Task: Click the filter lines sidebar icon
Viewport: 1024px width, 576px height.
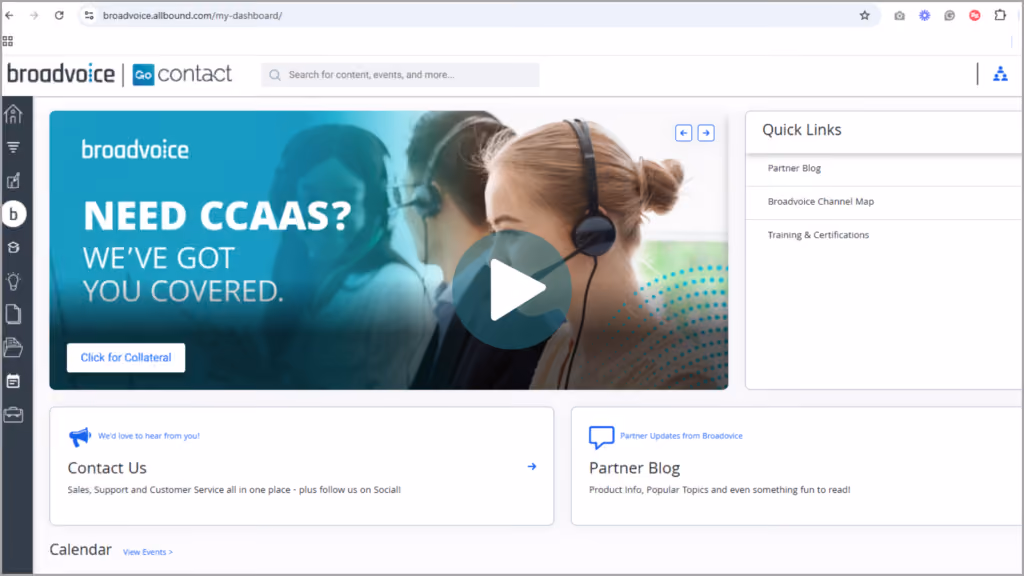Action: [x=13, y=148]
